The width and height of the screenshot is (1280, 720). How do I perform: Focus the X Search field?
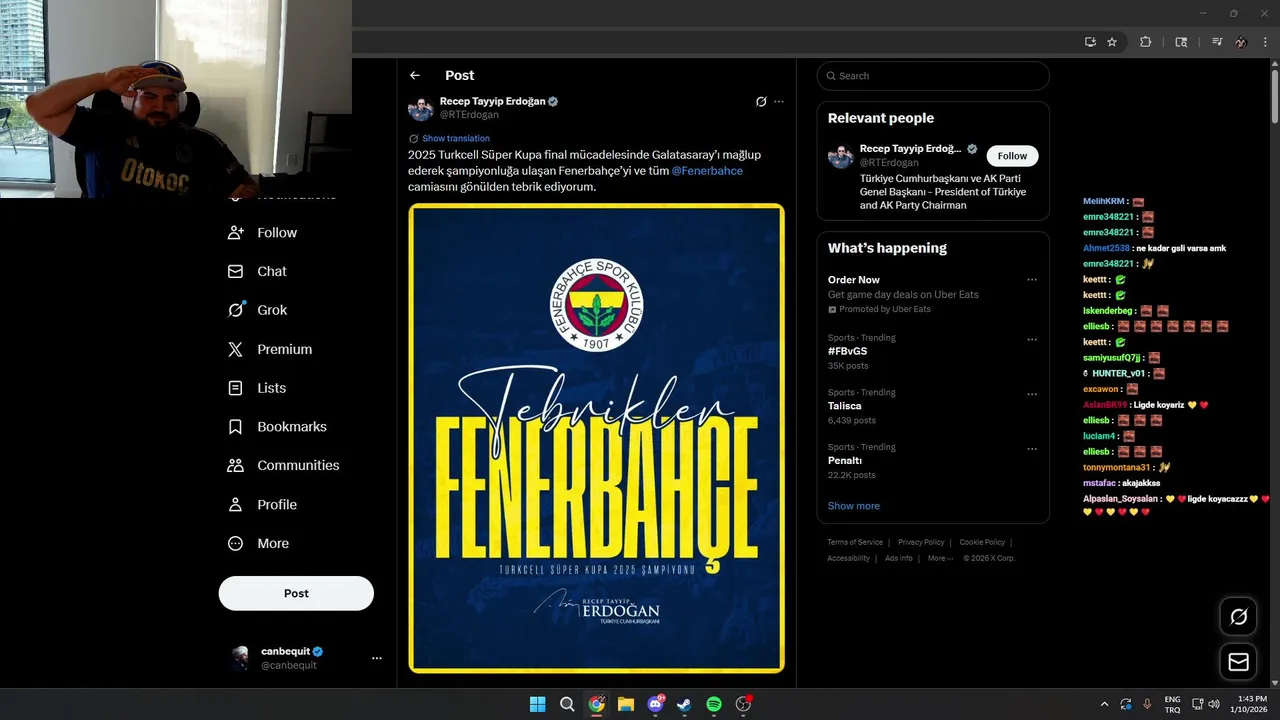click(933, 76)
